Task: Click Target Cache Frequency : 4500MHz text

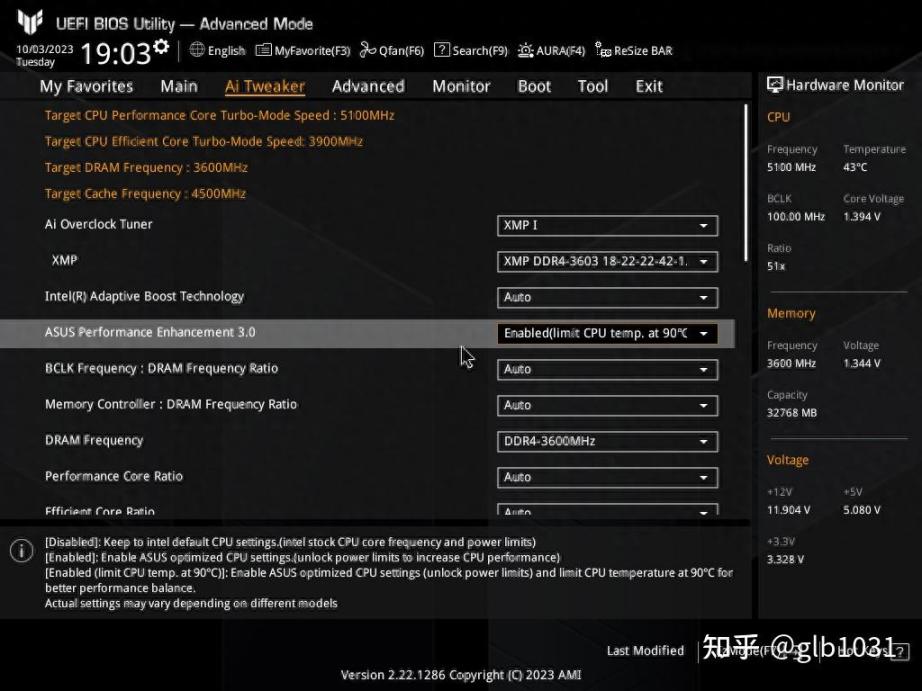Action: coord(145,193)
